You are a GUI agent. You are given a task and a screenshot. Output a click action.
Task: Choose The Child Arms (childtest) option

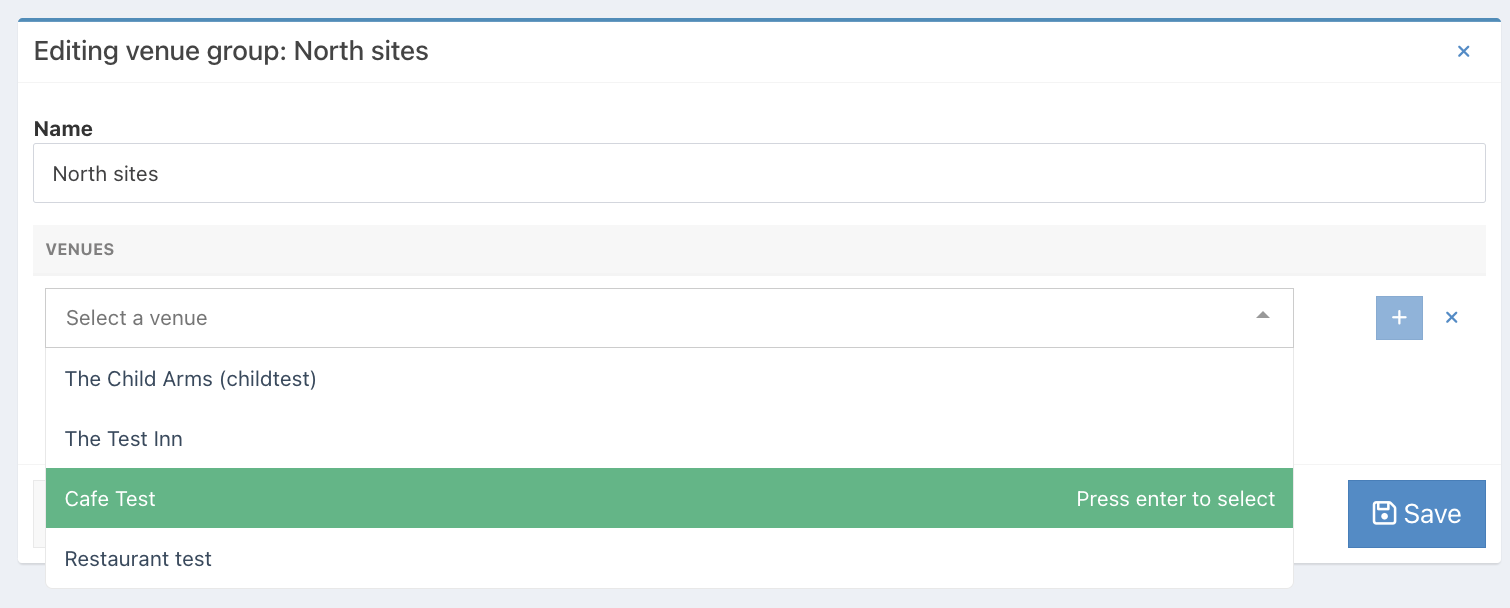pyautogui.click(x=669, y=378)
